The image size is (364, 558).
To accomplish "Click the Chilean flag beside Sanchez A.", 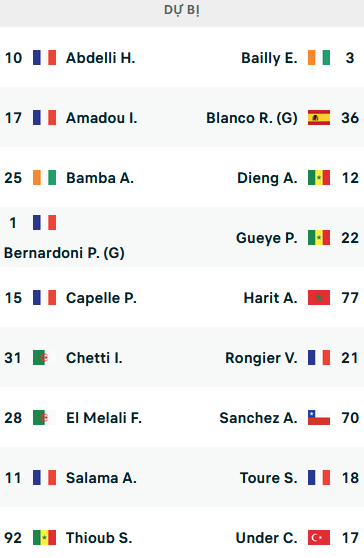I will 319,417.
